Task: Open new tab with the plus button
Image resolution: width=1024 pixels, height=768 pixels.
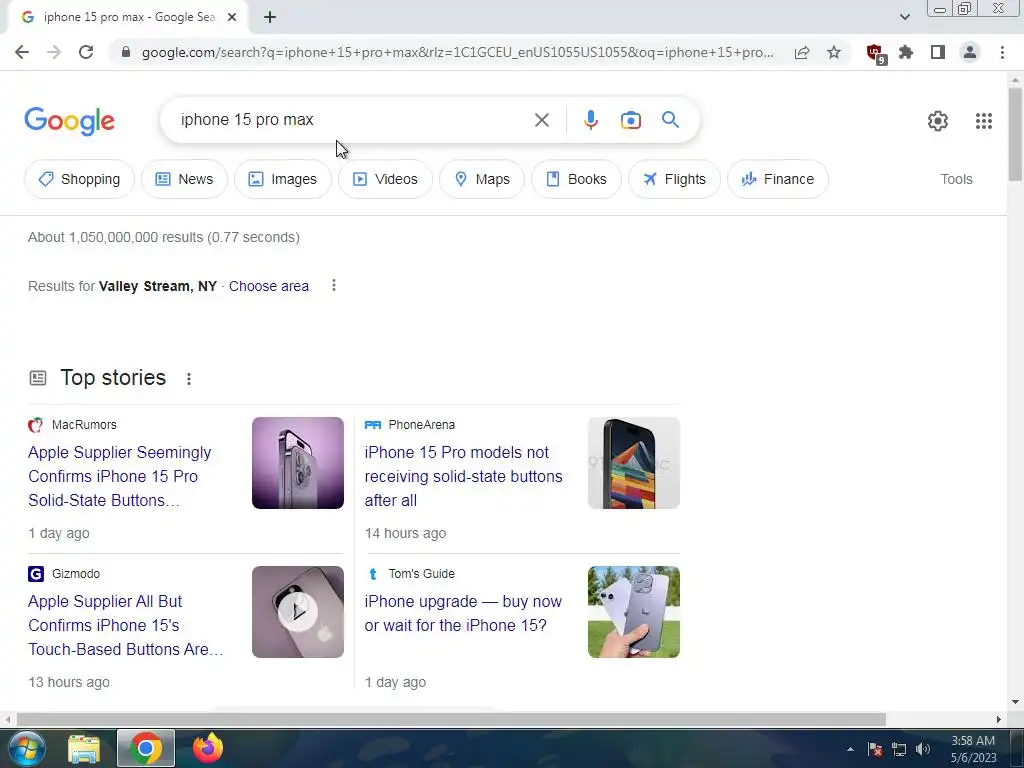Action: [270, 17]
